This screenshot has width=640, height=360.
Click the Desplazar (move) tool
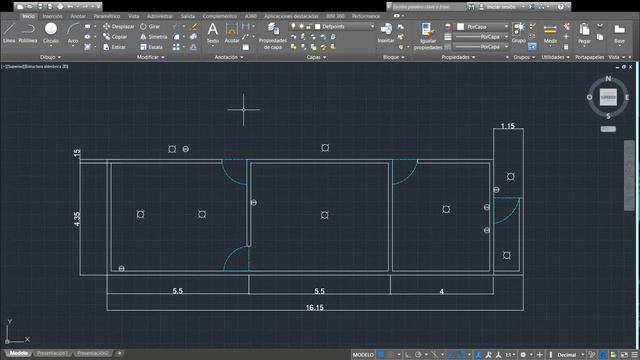118,26
